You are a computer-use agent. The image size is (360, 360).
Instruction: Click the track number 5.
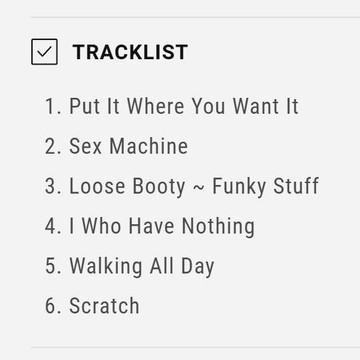pyautogui.click(x=53, y=266)
